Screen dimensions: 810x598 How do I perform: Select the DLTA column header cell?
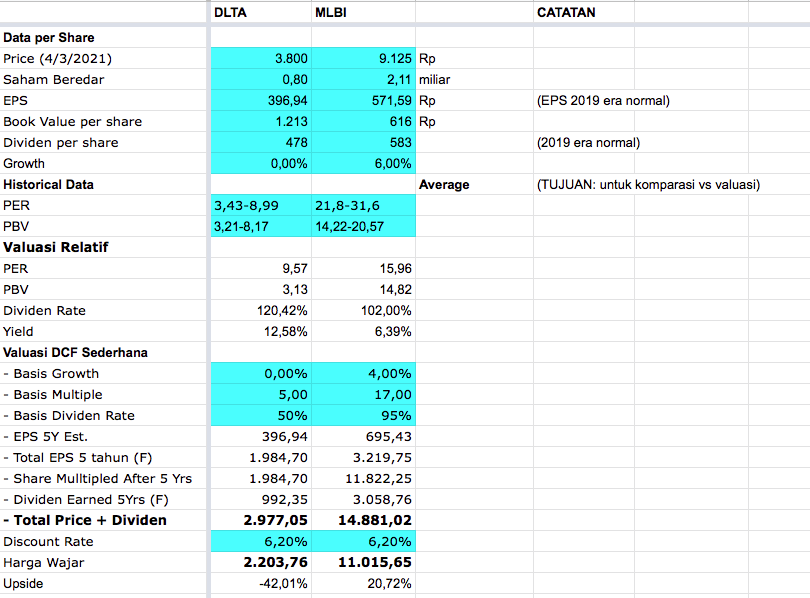[260, 13]
